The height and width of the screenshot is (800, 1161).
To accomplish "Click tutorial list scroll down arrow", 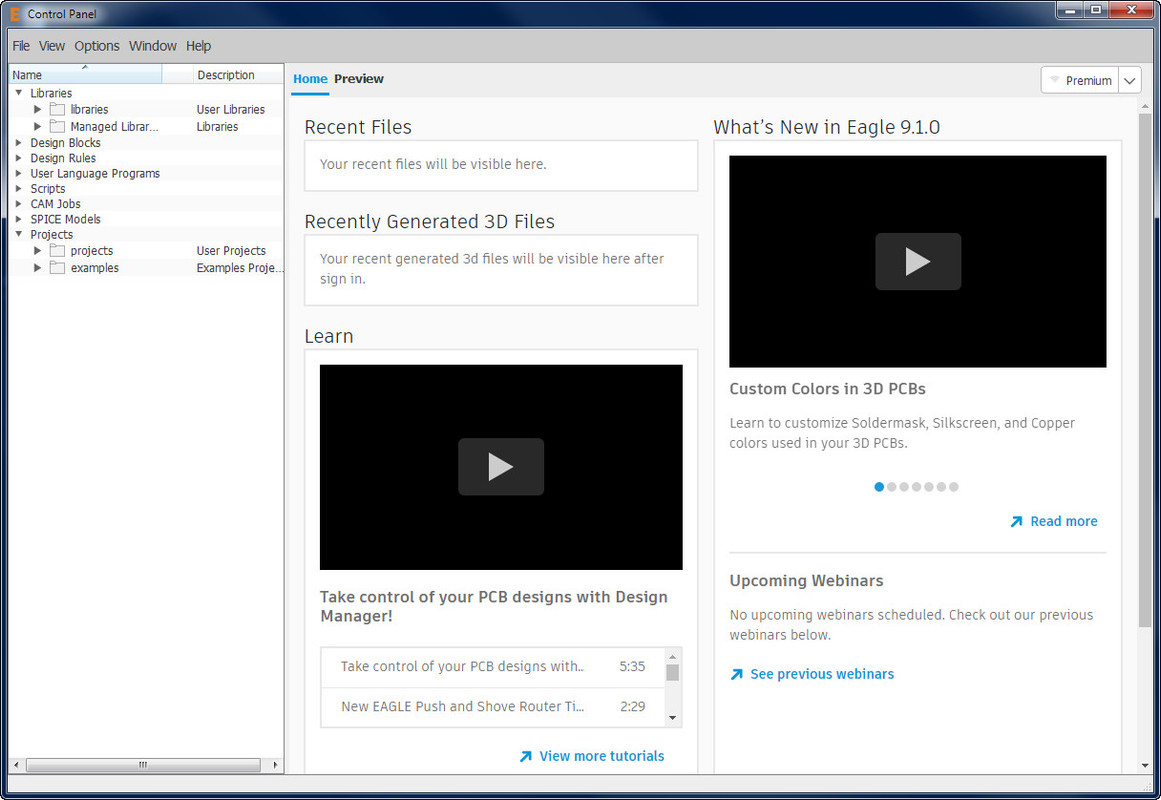I will 672,717.
